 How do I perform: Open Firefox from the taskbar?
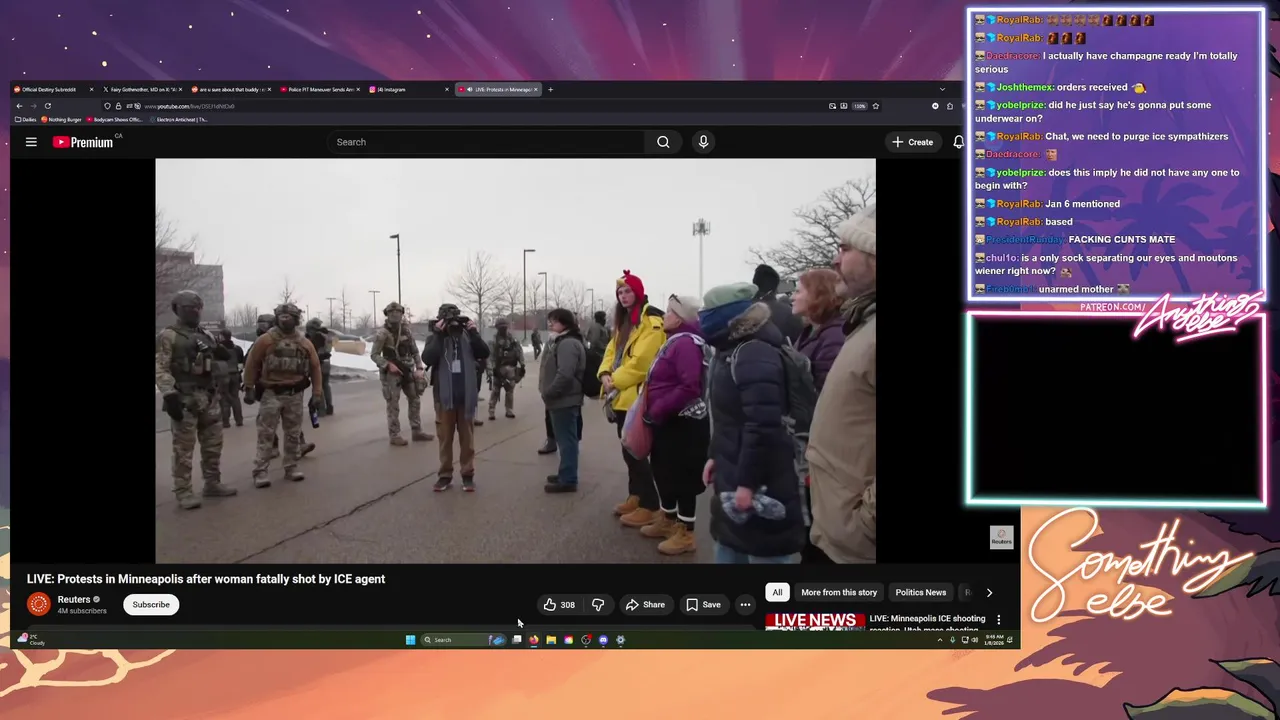(x=533, y=640)
